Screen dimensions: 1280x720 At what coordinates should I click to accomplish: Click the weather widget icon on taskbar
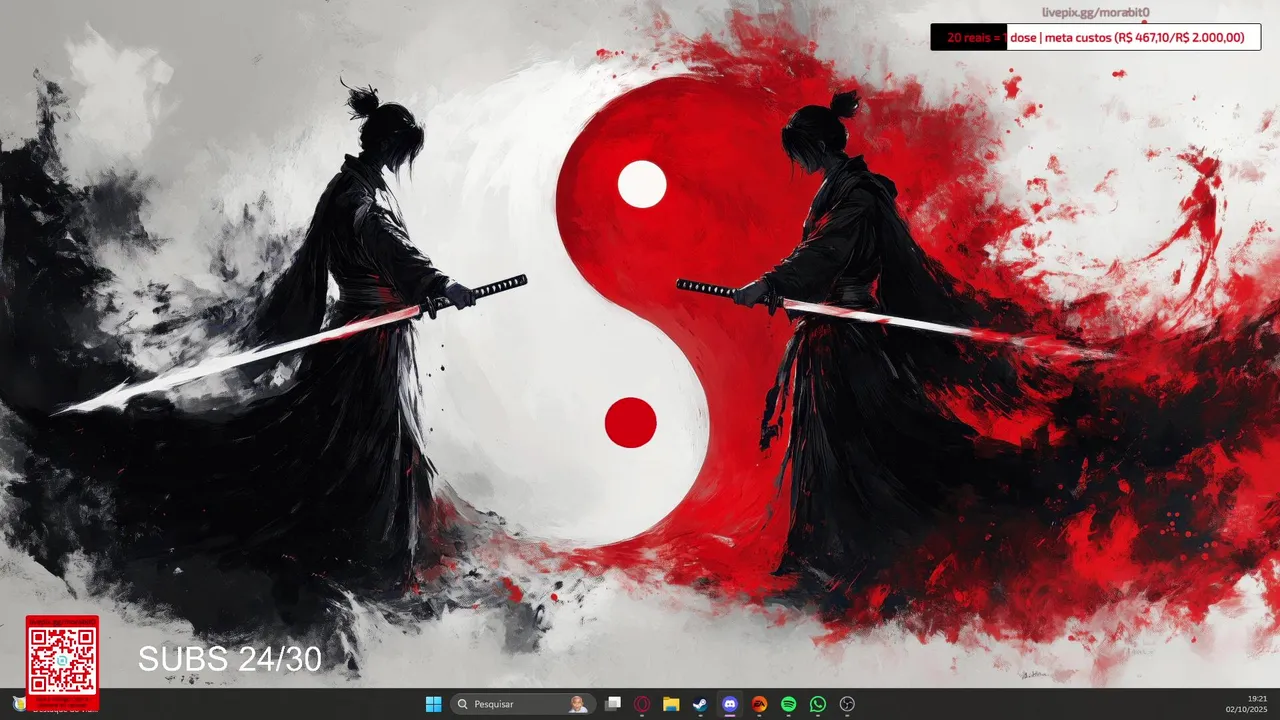(x=18, y=704)
